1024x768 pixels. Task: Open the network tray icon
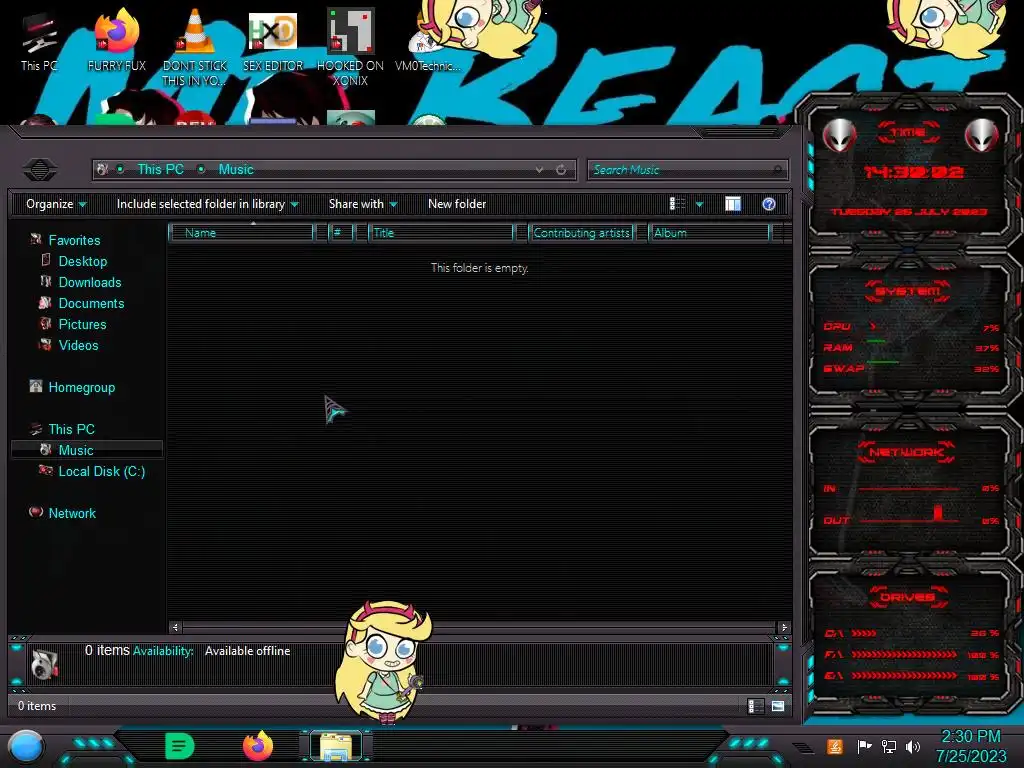[888, 746]
